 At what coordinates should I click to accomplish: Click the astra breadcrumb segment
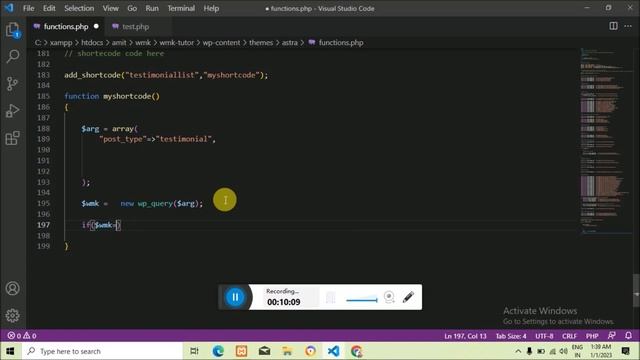point(289,42)
